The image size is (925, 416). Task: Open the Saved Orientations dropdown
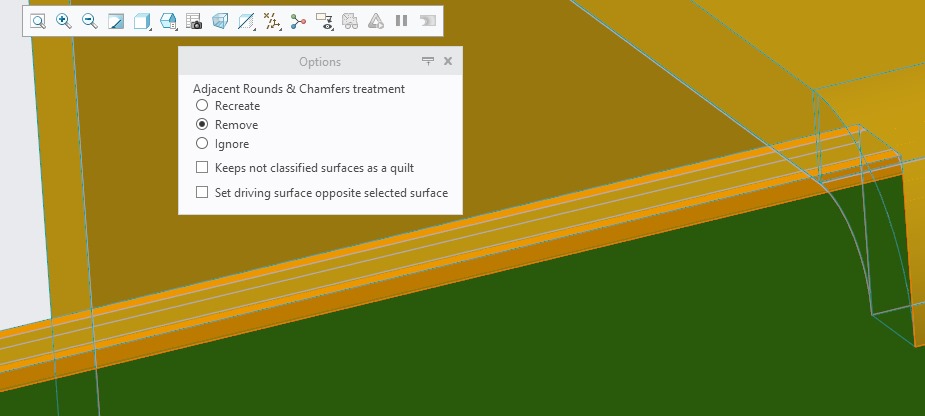pos(168,22)
